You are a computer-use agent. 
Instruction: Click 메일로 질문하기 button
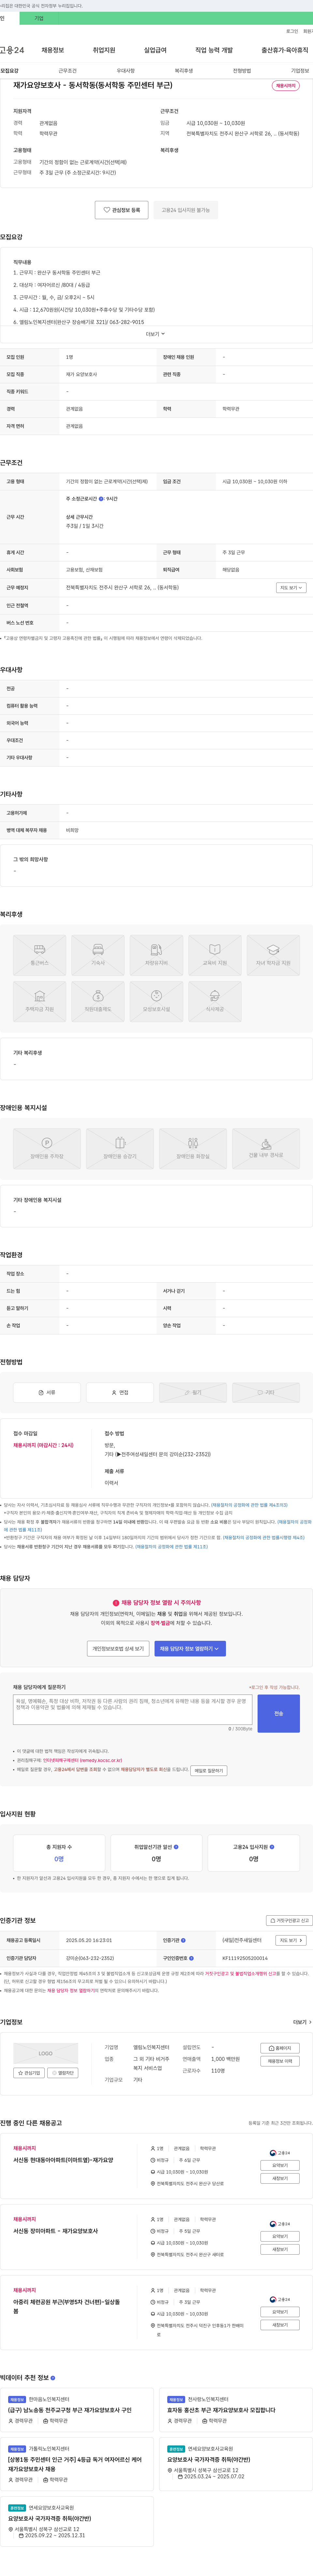point(209,1770)
